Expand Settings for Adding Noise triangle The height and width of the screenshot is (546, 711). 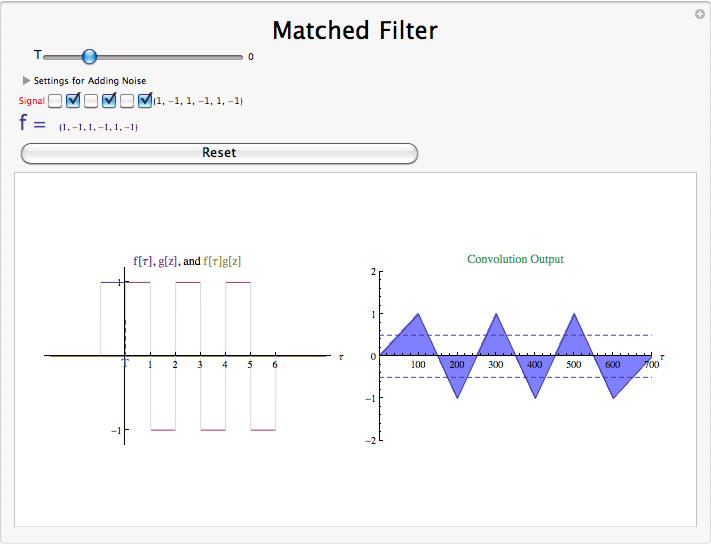[x=26, y=80]
